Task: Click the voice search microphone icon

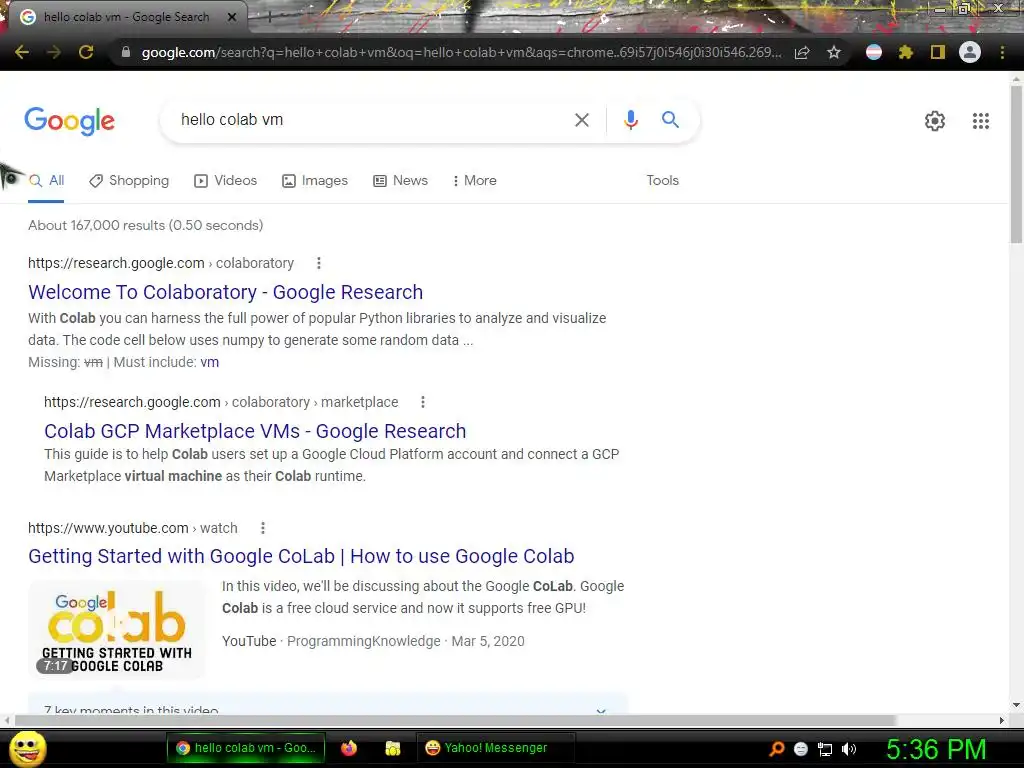Action: (x=630, y=120)
